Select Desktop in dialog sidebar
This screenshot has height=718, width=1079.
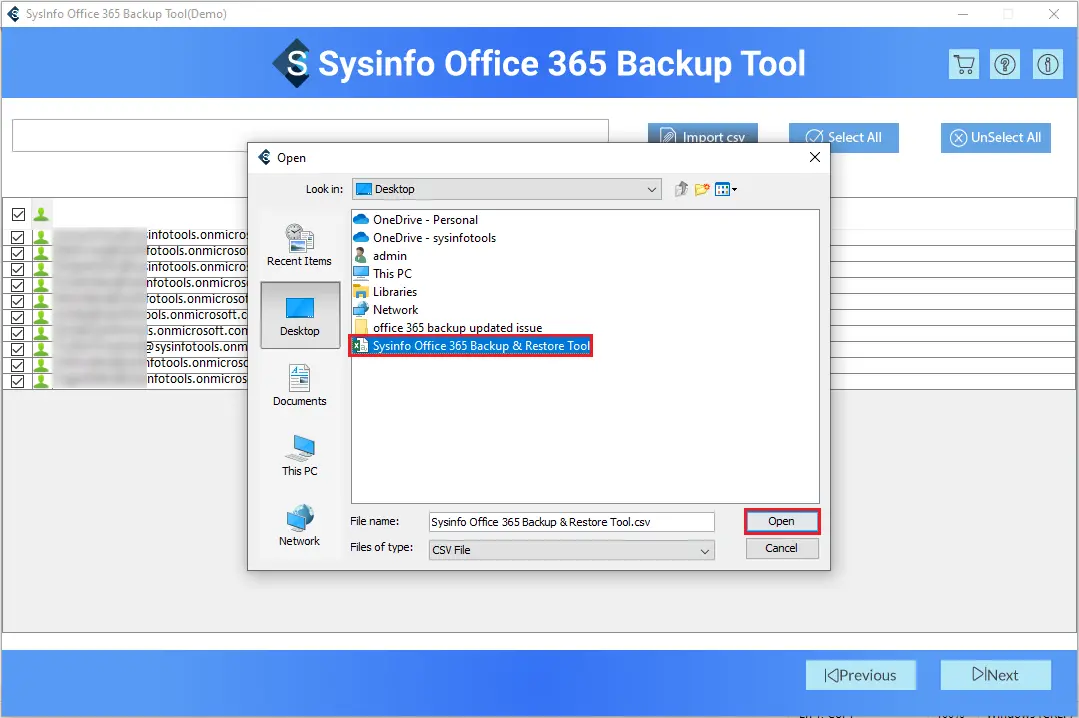pyautogui.click(x=300, y=315)
